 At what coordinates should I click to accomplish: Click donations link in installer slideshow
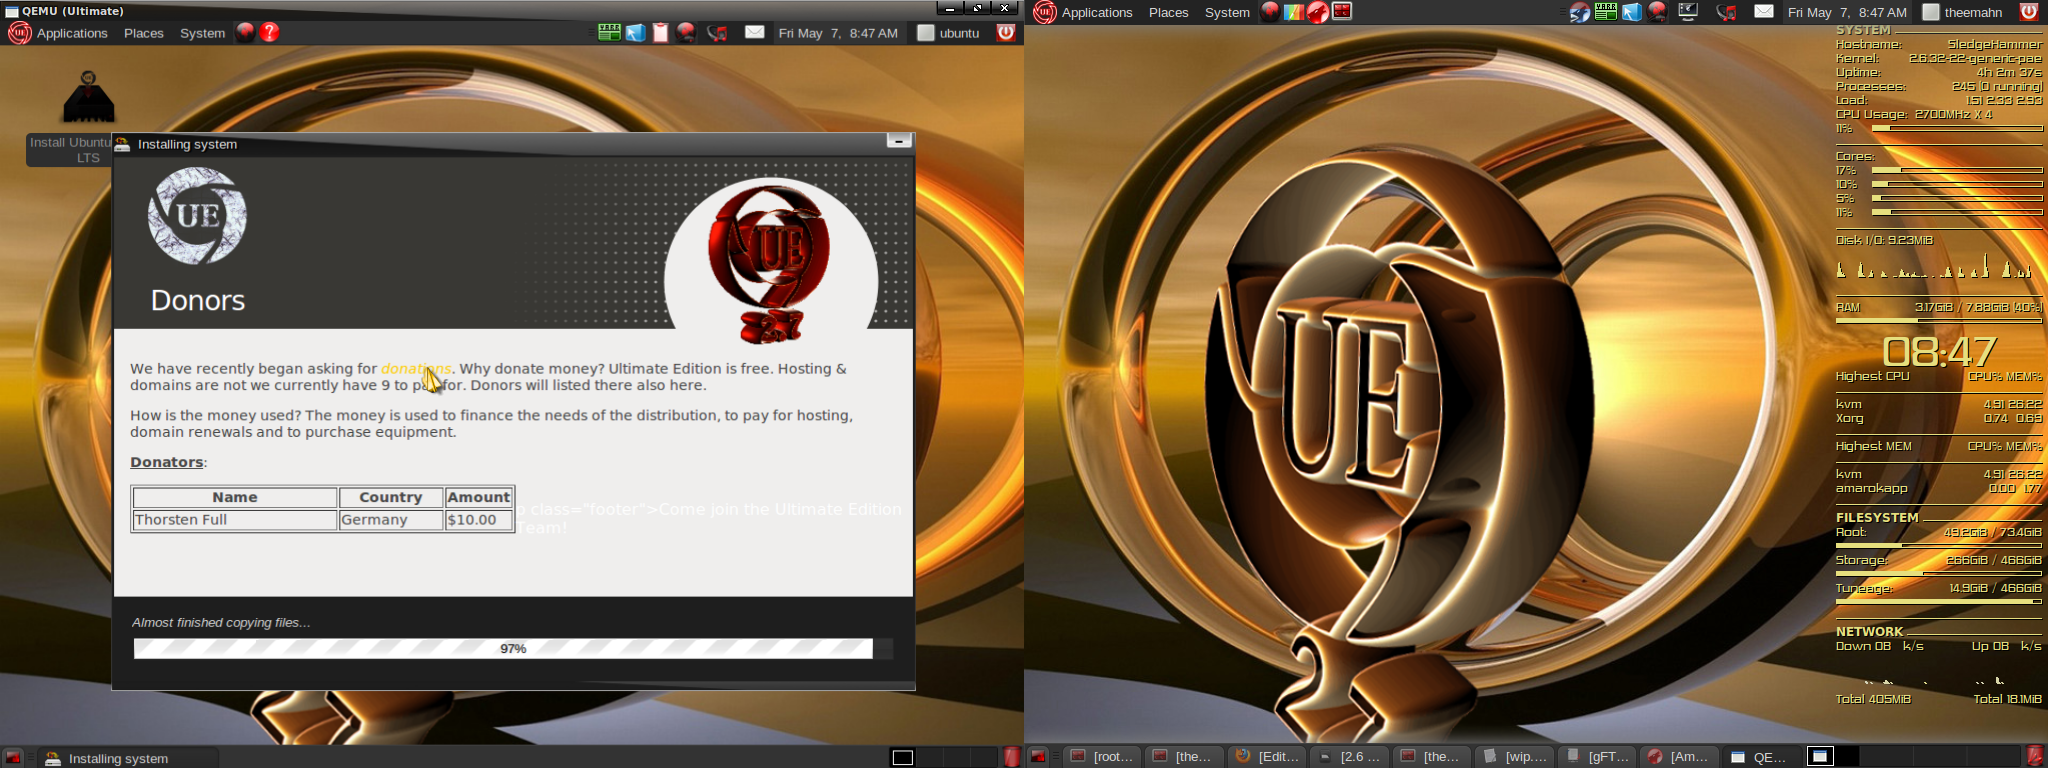coord(416,368)
